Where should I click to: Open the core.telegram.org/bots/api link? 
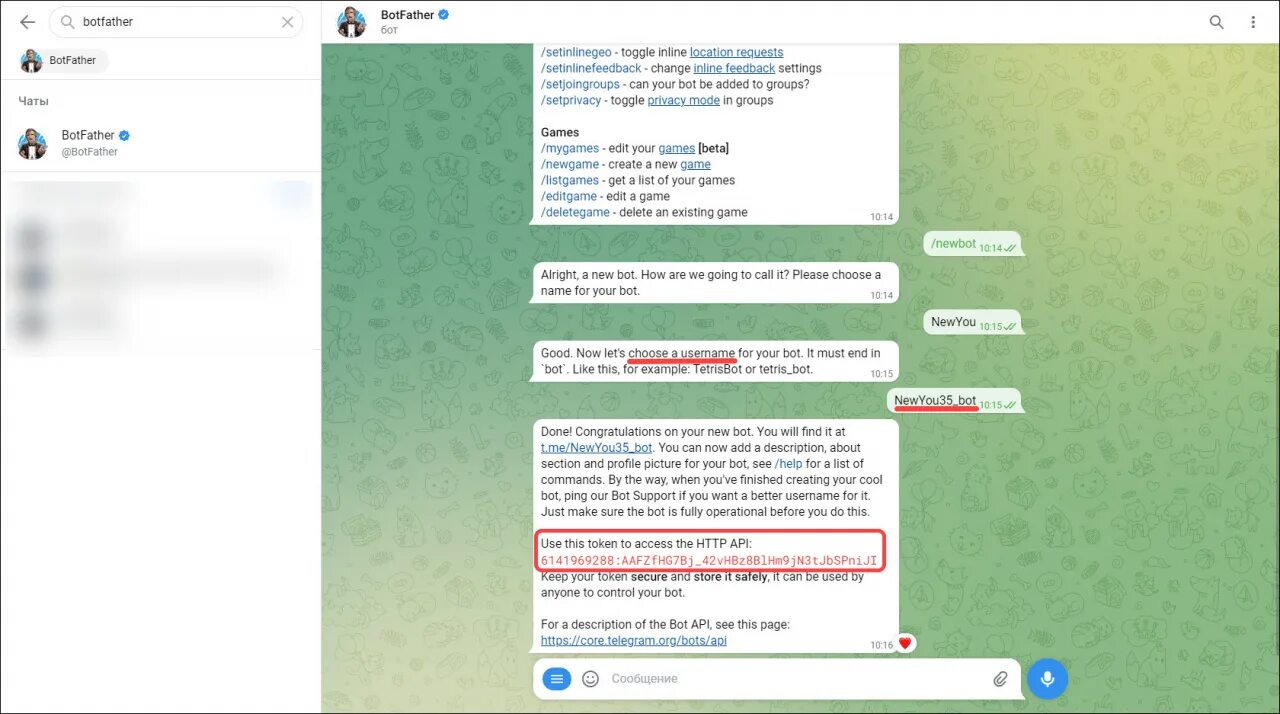634,640
